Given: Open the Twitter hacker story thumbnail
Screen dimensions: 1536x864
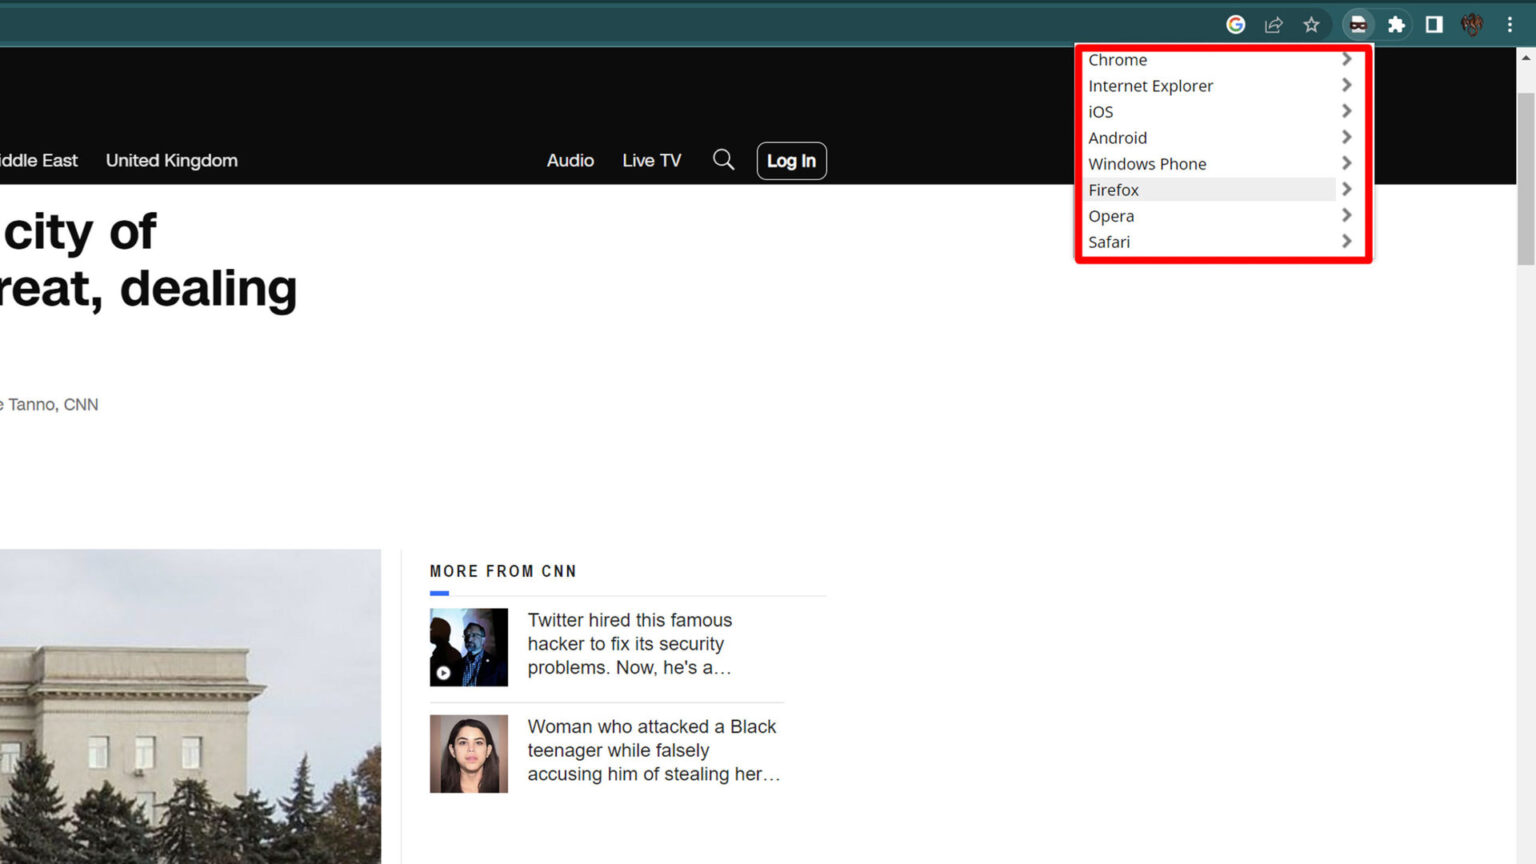Looking at the screenshot, I should pyautogui.click(x=469, y=647).
